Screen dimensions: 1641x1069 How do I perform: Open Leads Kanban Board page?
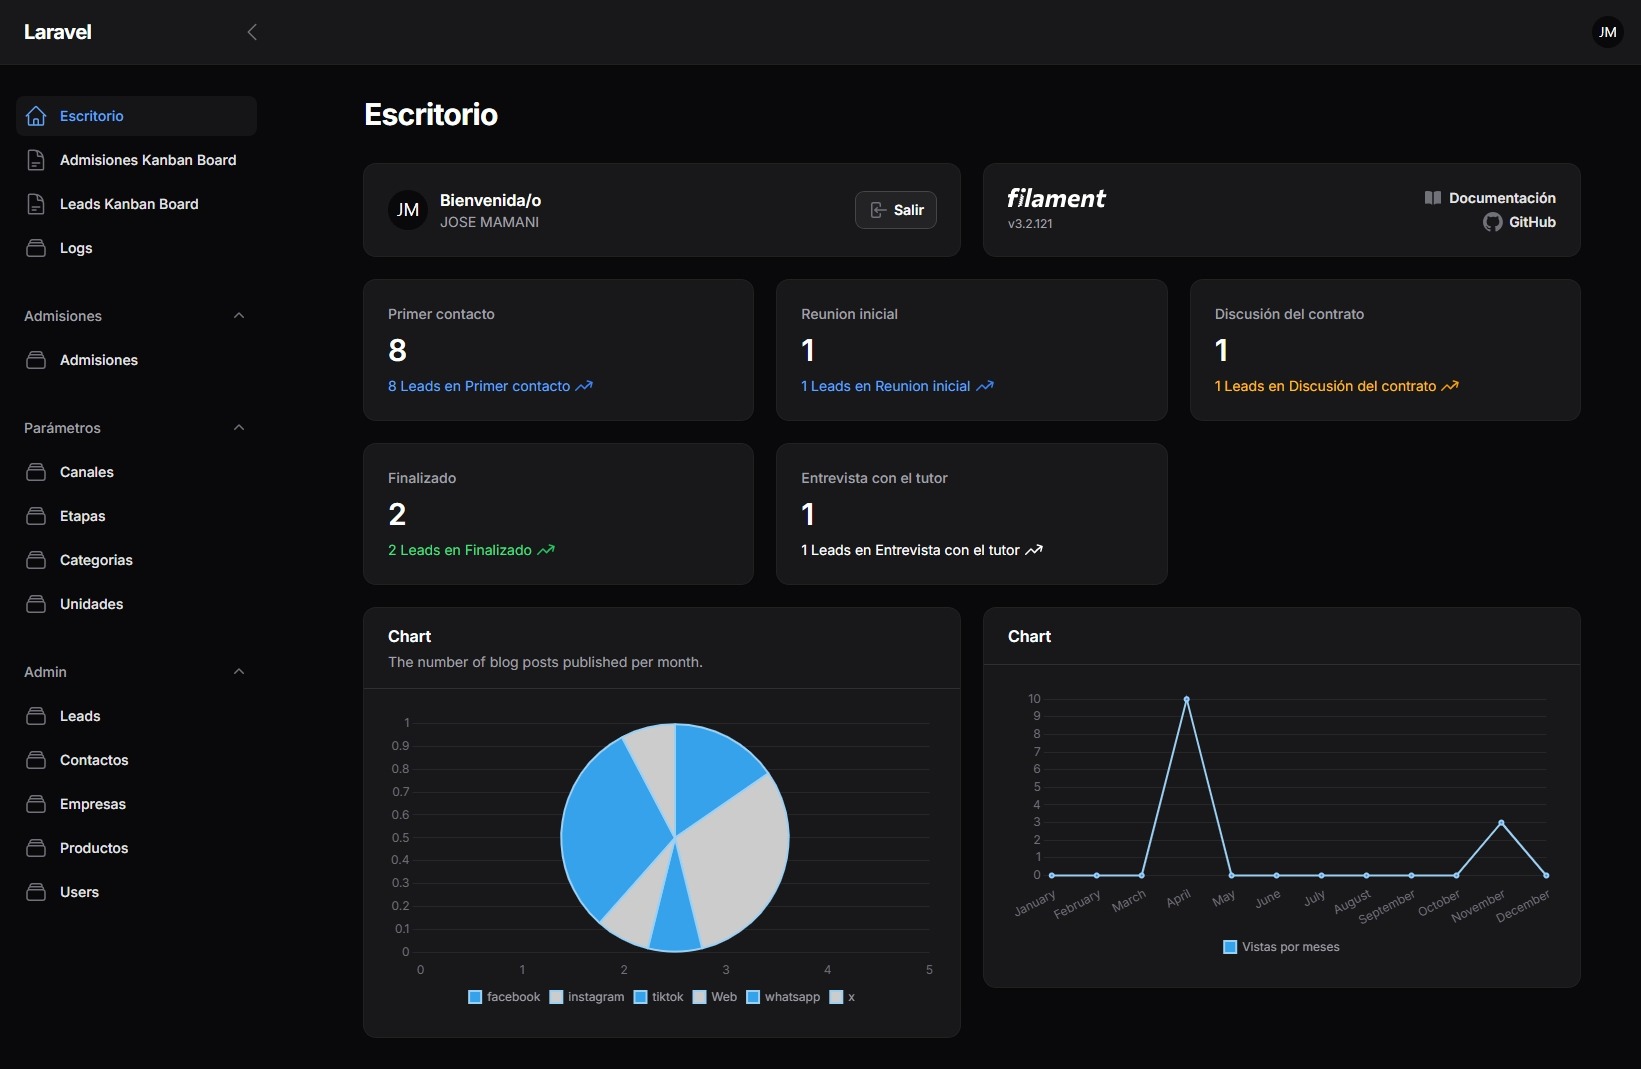click(129, 204)
